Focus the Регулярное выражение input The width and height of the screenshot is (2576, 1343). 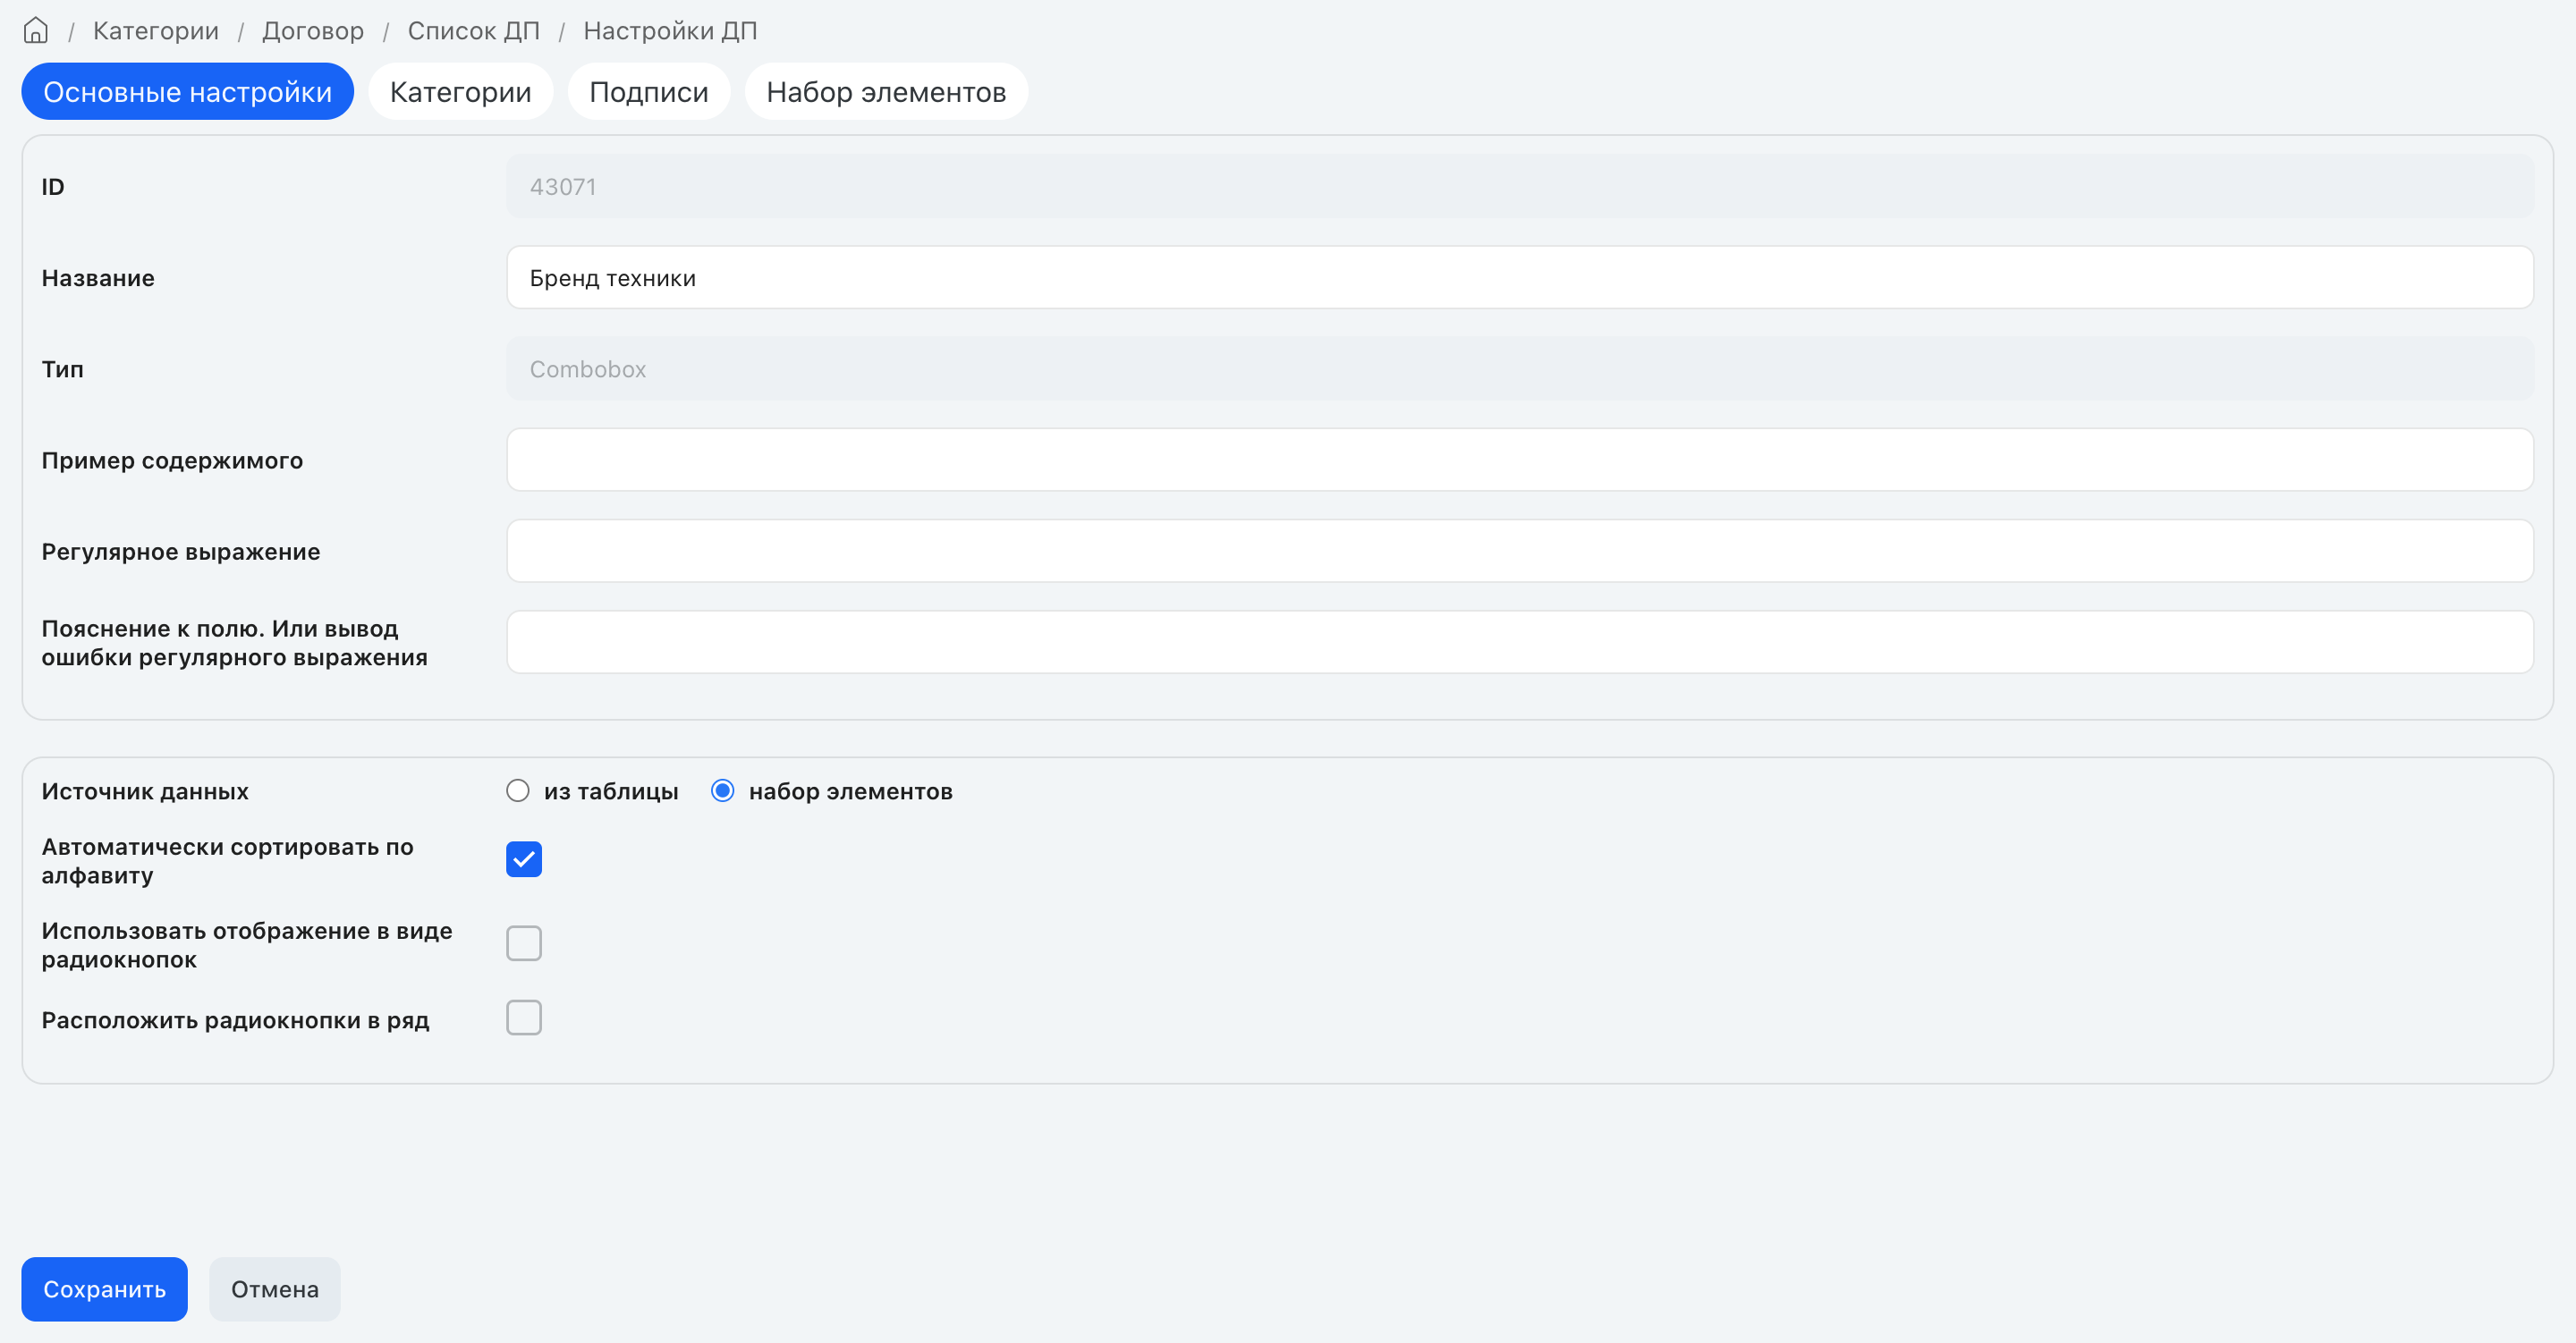coord(1520,551)
